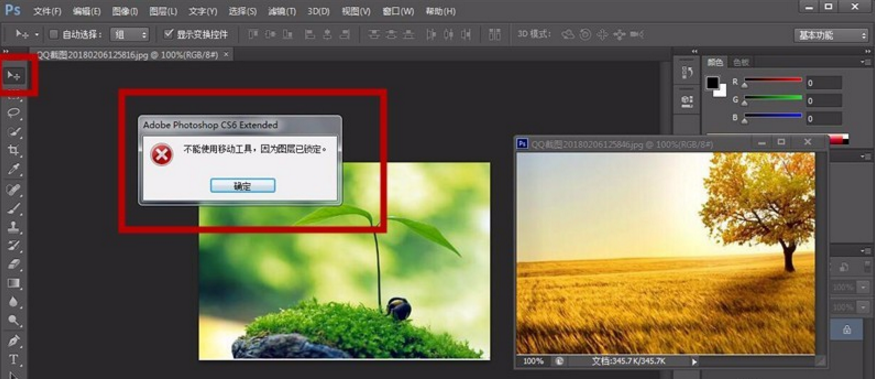Viewport: 875px width, 379px height.
Task: Click the 3D rotate mode icon
Action: click(568, 35)
